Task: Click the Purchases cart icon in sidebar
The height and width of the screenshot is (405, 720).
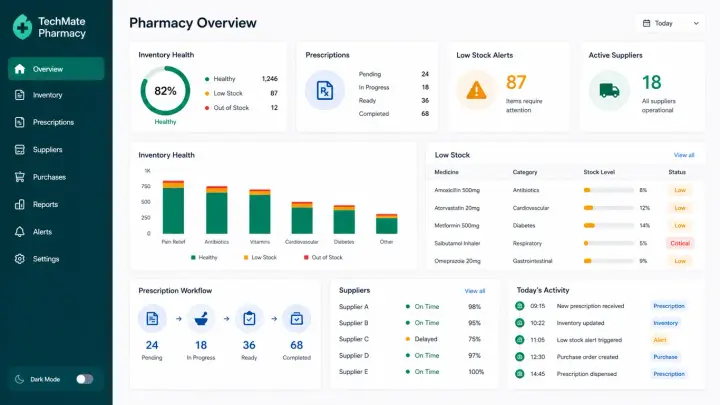Action: pos(19,177)
